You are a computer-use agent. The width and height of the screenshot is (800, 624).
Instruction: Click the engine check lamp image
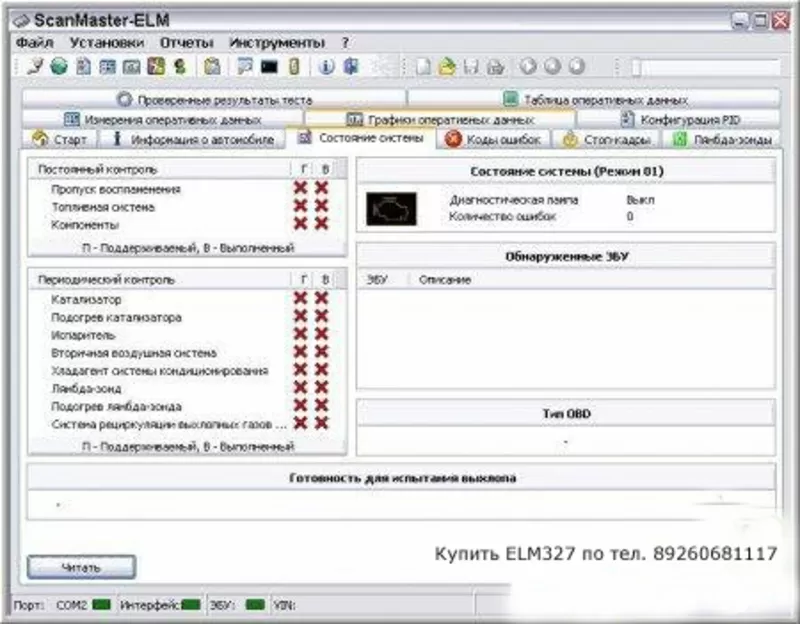391,209
